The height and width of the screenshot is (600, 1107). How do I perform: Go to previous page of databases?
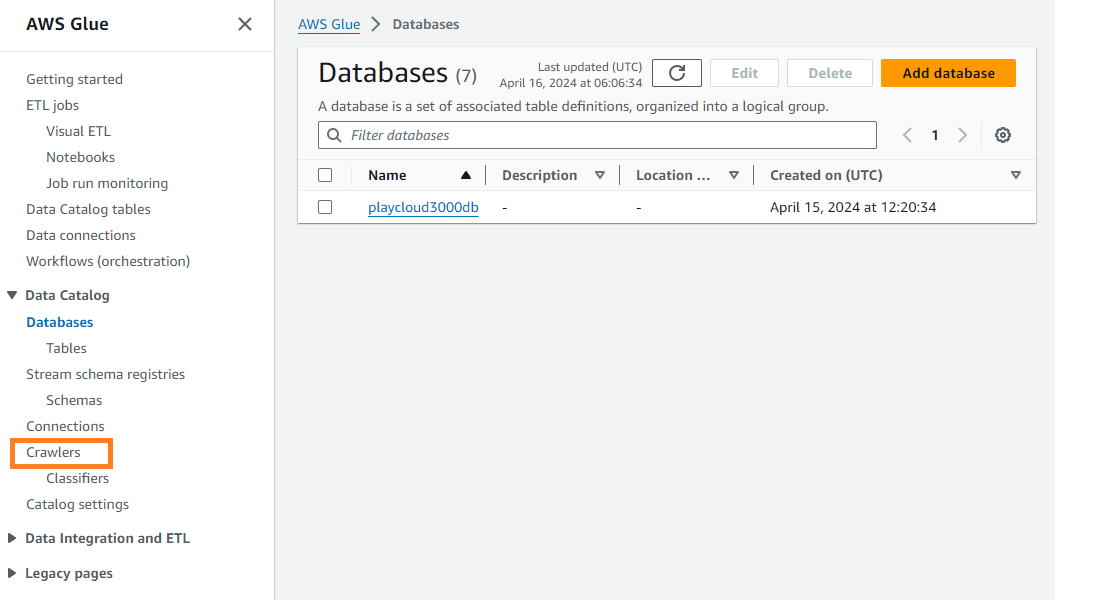pos(907,135)
